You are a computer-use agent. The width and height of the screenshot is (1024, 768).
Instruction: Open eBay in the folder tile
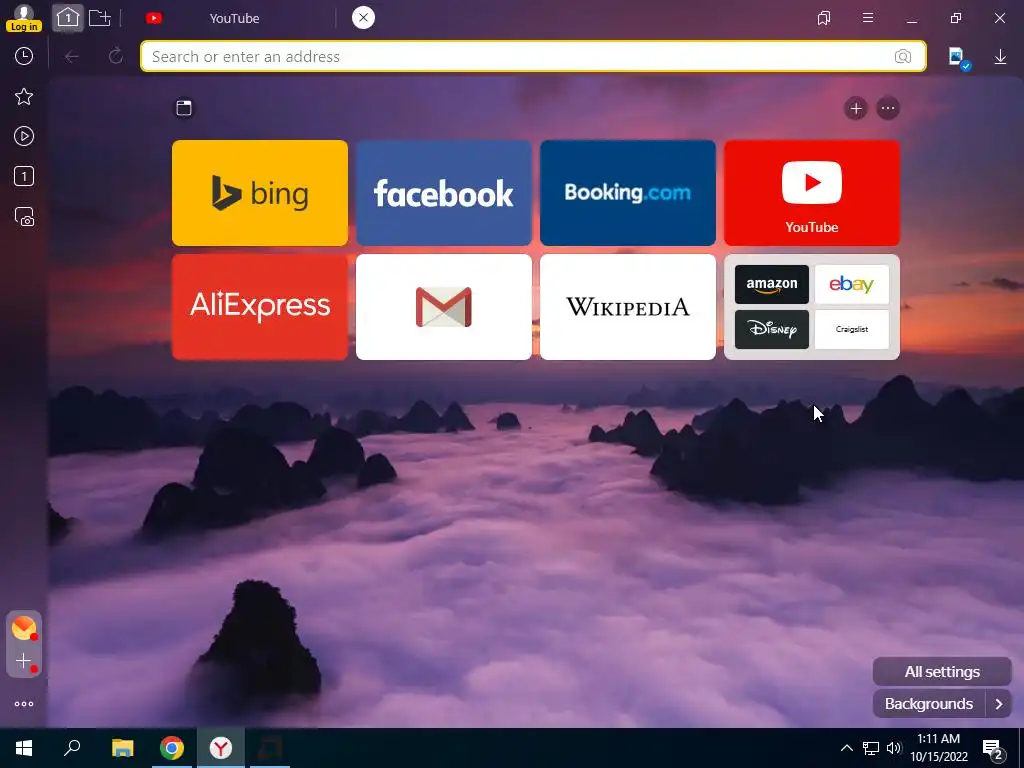click(x=852, y=284)
